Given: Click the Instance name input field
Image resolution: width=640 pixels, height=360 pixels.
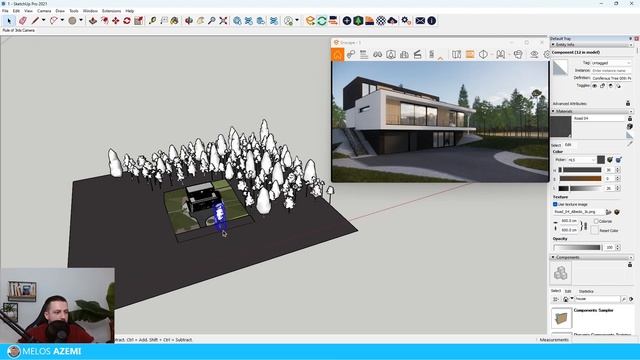Looking at the screenshot, I should (x=611, y=71).
